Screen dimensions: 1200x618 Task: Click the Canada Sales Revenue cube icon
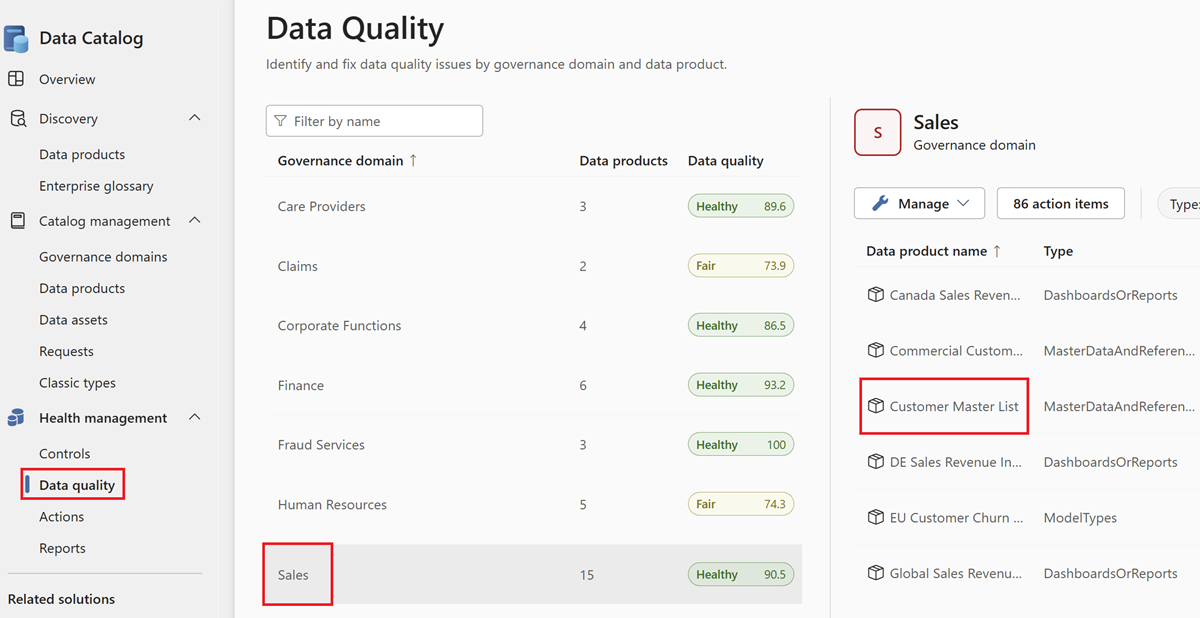coord(876,295)
